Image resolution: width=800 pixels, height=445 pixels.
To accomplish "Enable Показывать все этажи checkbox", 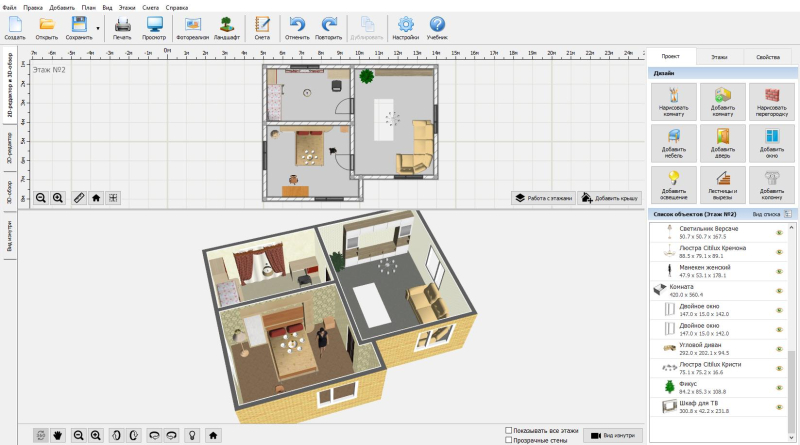I will coord(510,429).
